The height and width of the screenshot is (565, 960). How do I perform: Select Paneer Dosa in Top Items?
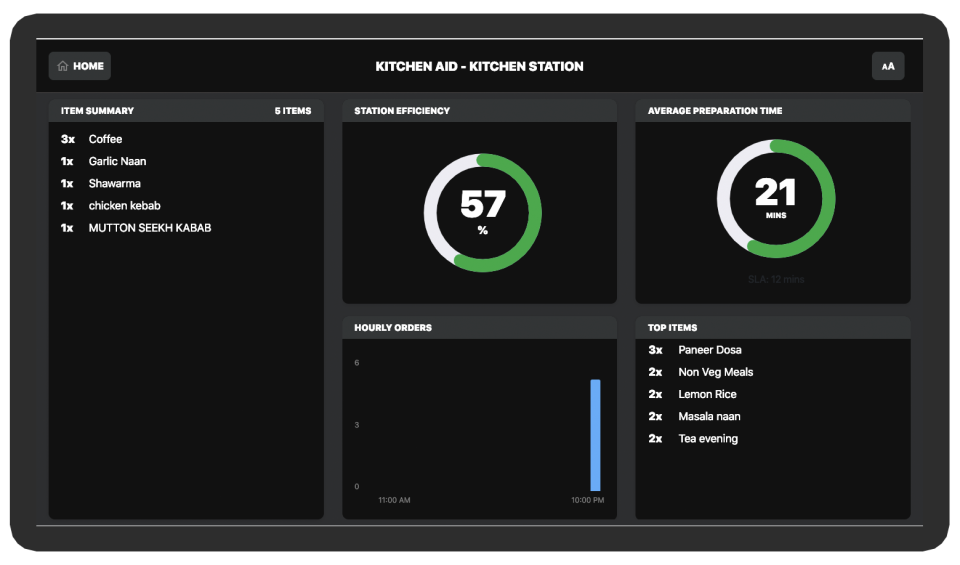[x=773, y=350]
